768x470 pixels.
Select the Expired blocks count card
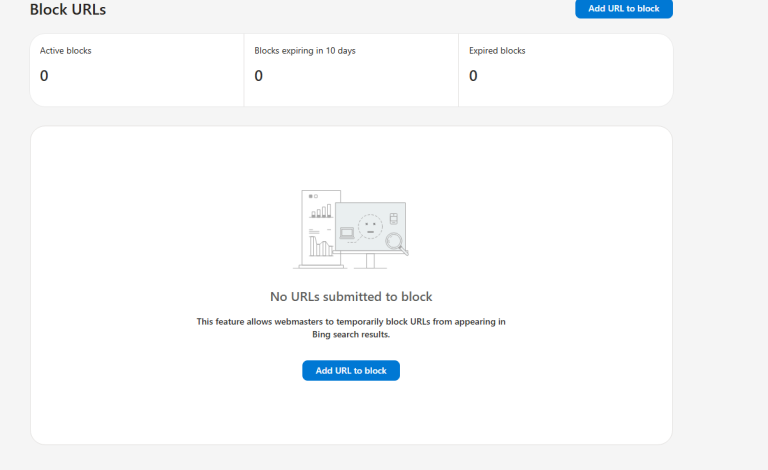(566, 70)
